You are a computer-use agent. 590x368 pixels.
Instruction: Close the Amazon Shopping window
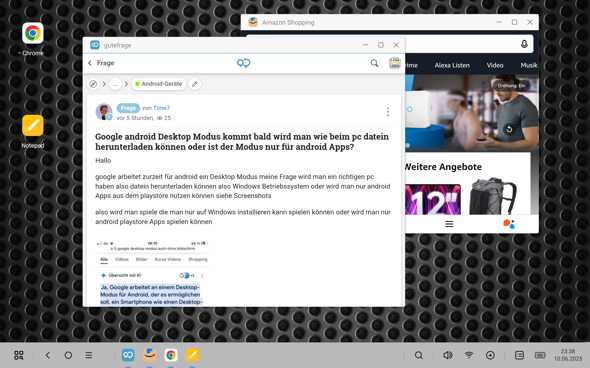(x=530, y=22)
